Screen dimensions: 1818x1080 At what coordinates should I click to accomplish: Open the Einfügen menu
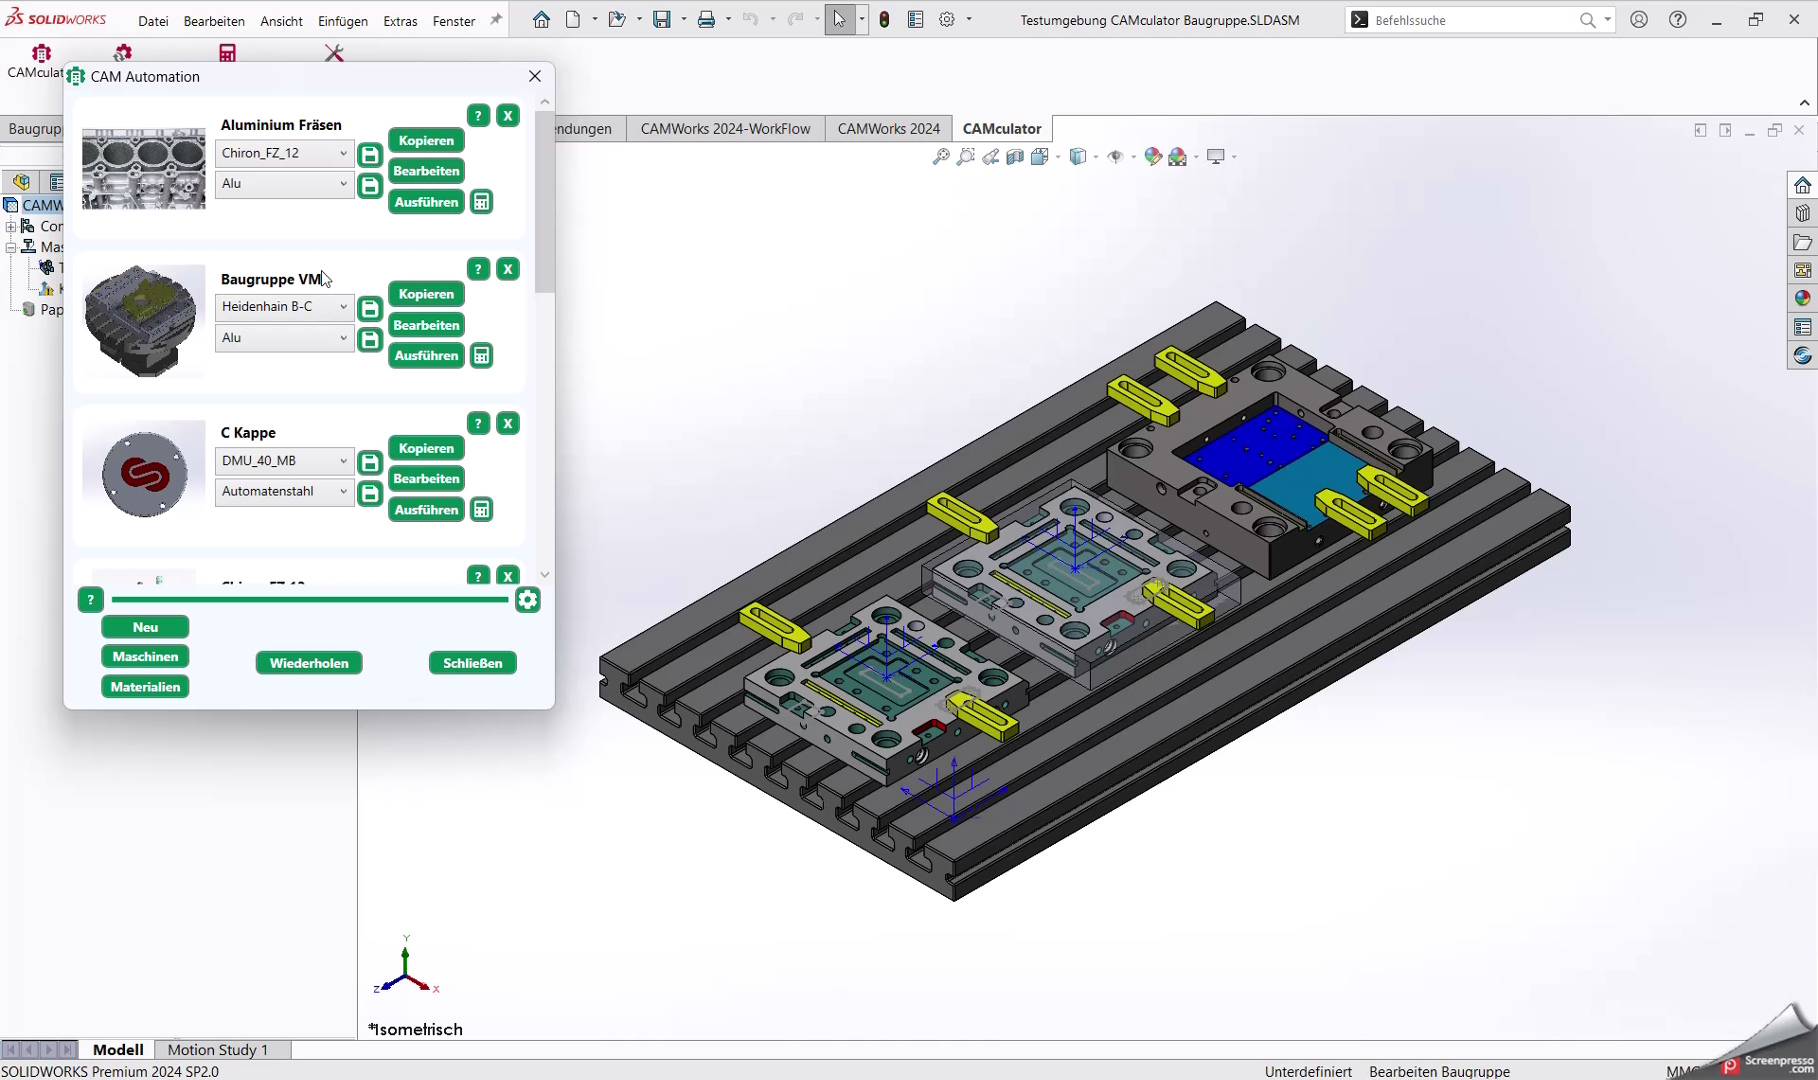(x=343, y=21)
